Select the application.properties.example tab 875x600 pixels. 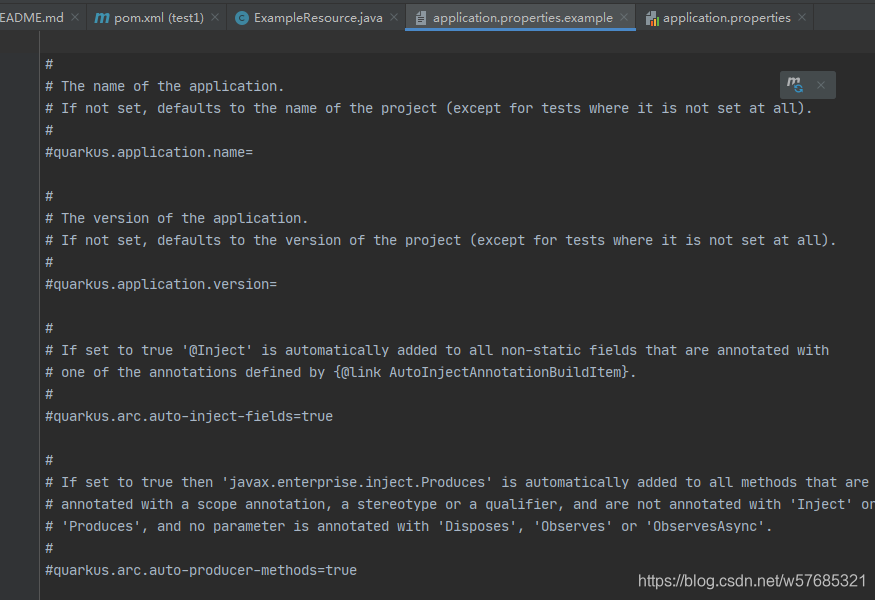(x=522, y=18)
